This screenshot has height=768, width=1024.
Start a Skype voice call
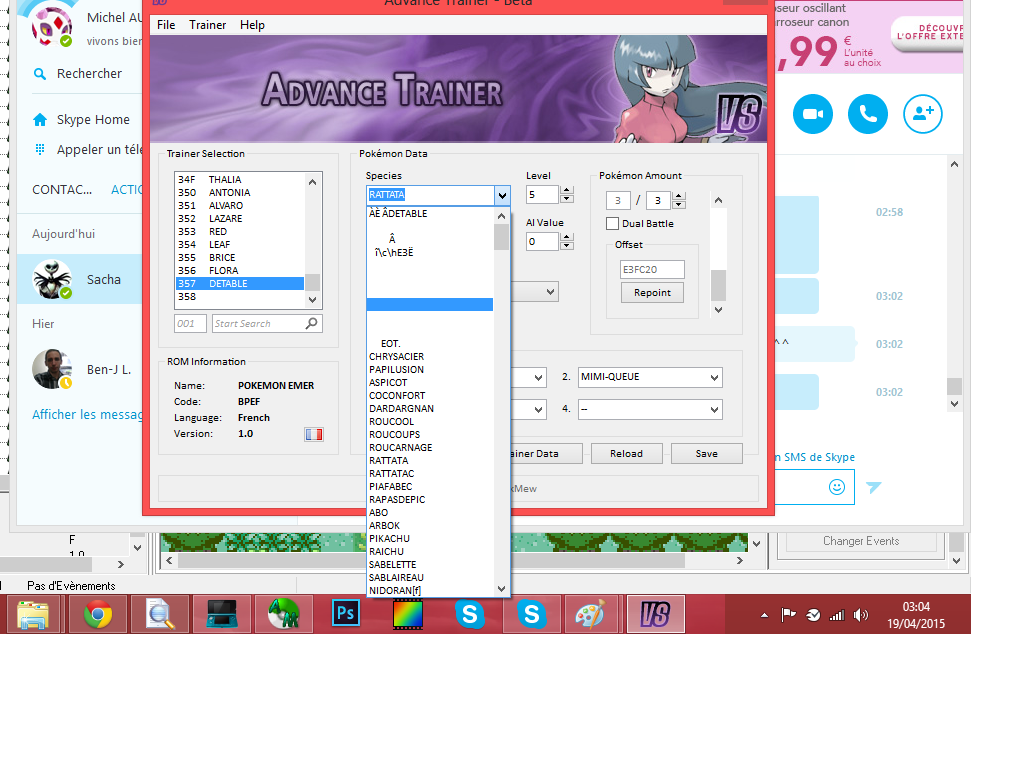[867, 114]
